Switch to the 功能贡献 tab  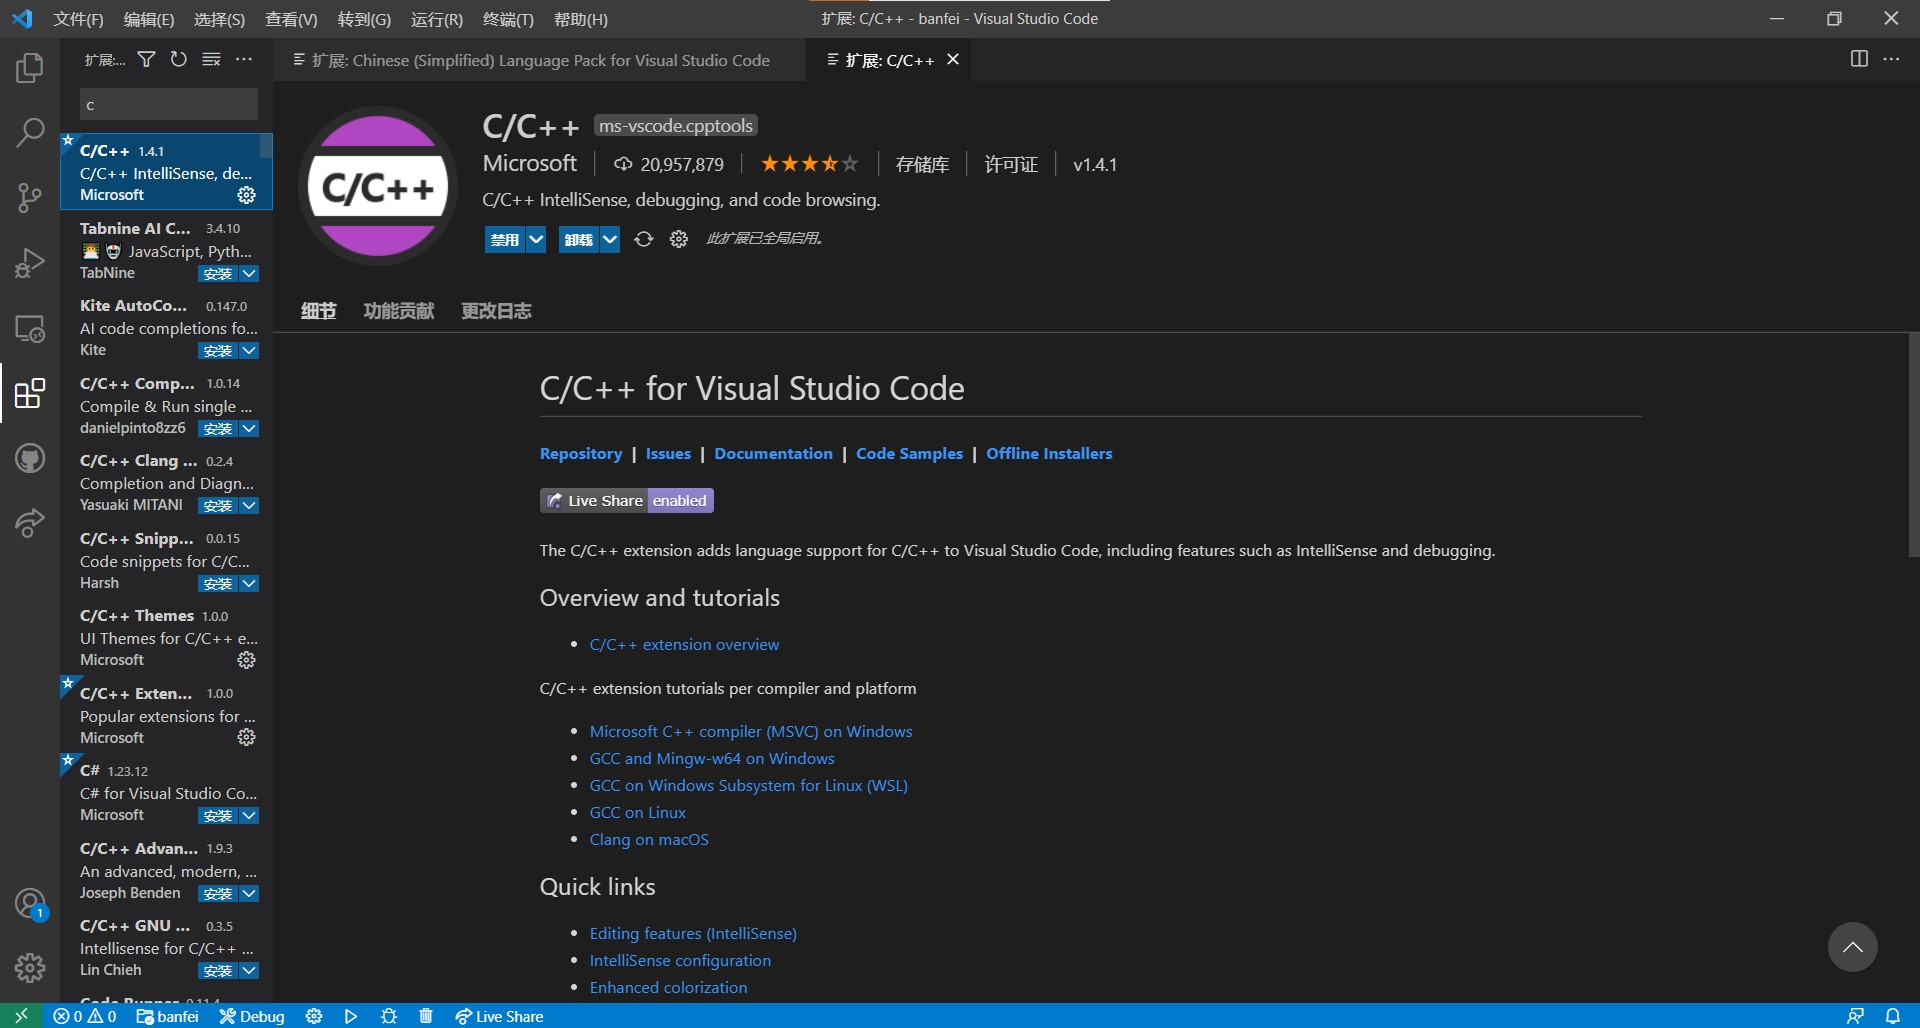click(398, 310)
